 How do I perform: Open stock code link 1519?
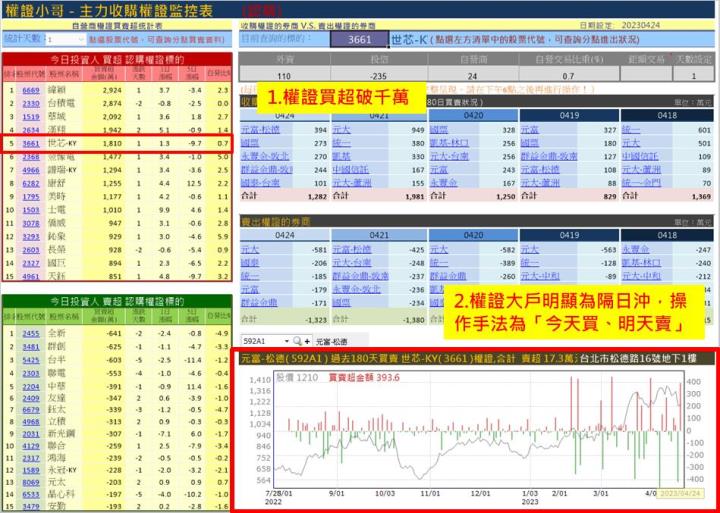pos(31,117)
